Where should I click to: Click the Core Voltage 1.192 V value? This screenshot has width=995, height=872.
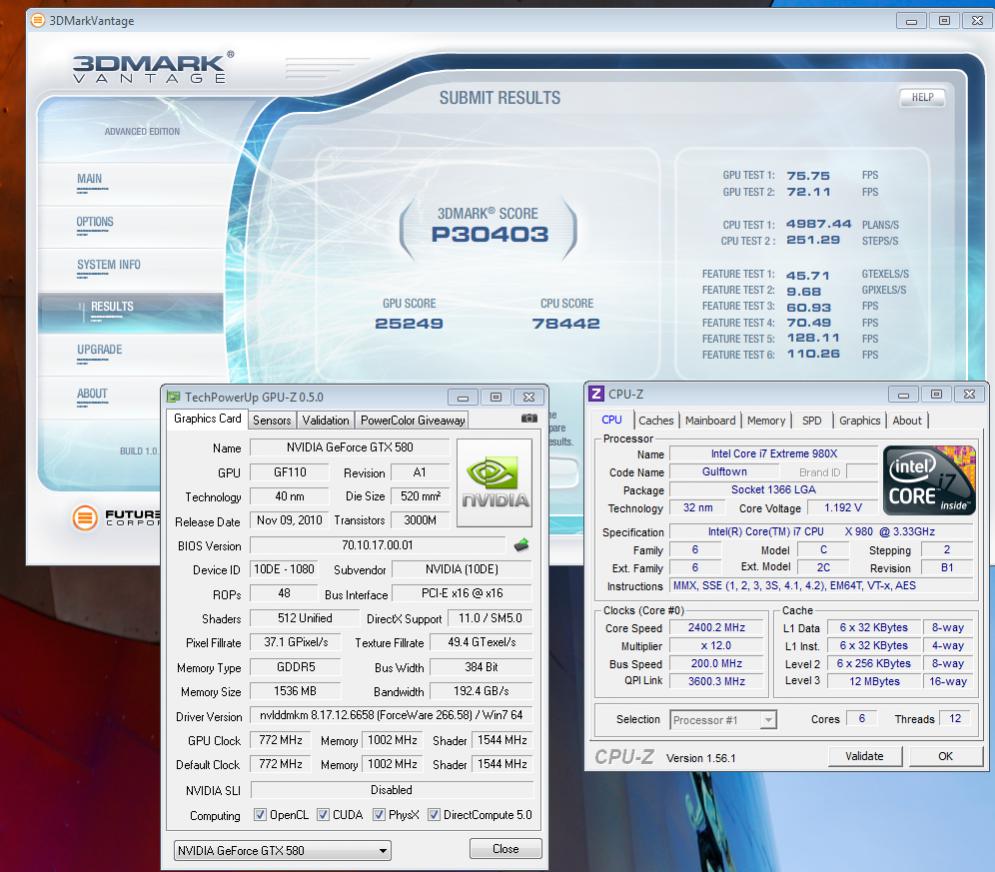click(x=843, y=508)
